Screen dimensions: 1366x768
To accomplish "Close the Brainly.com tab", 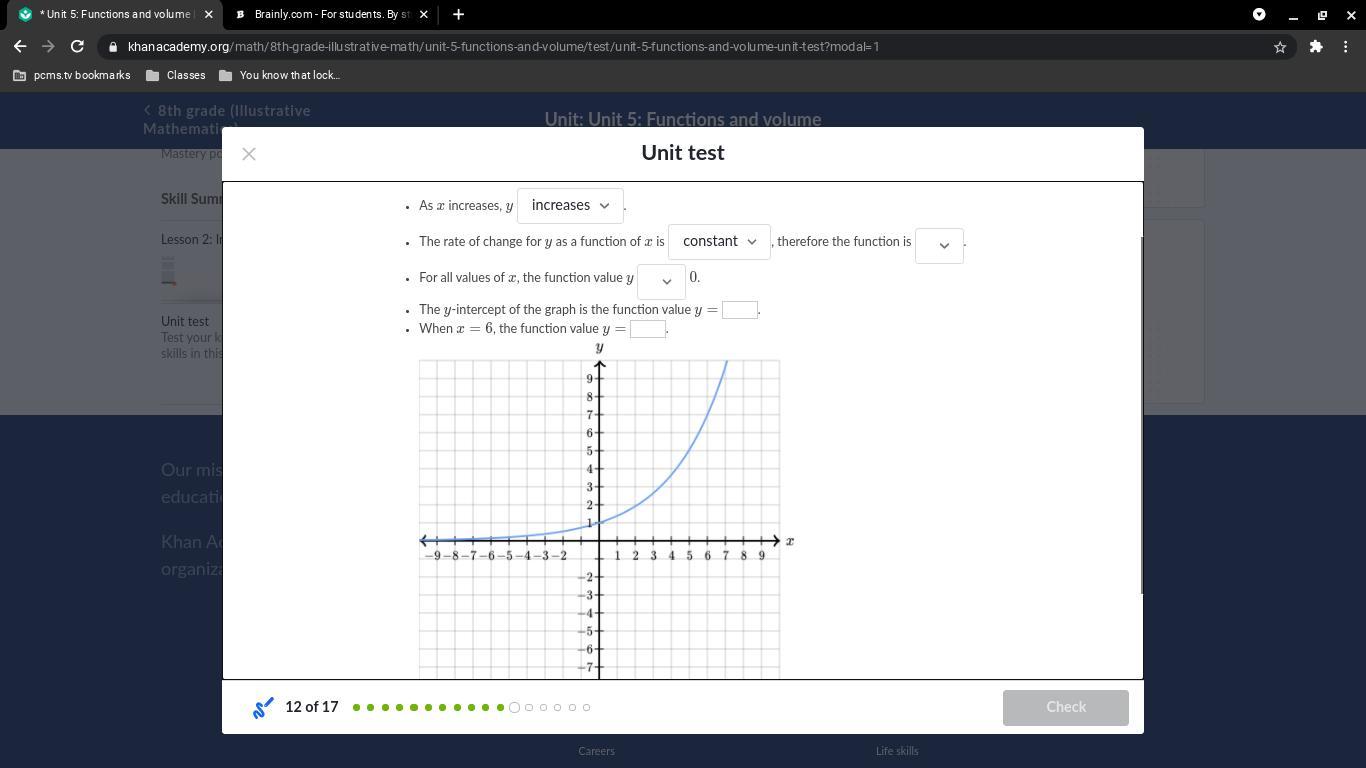I will [424, 14].
